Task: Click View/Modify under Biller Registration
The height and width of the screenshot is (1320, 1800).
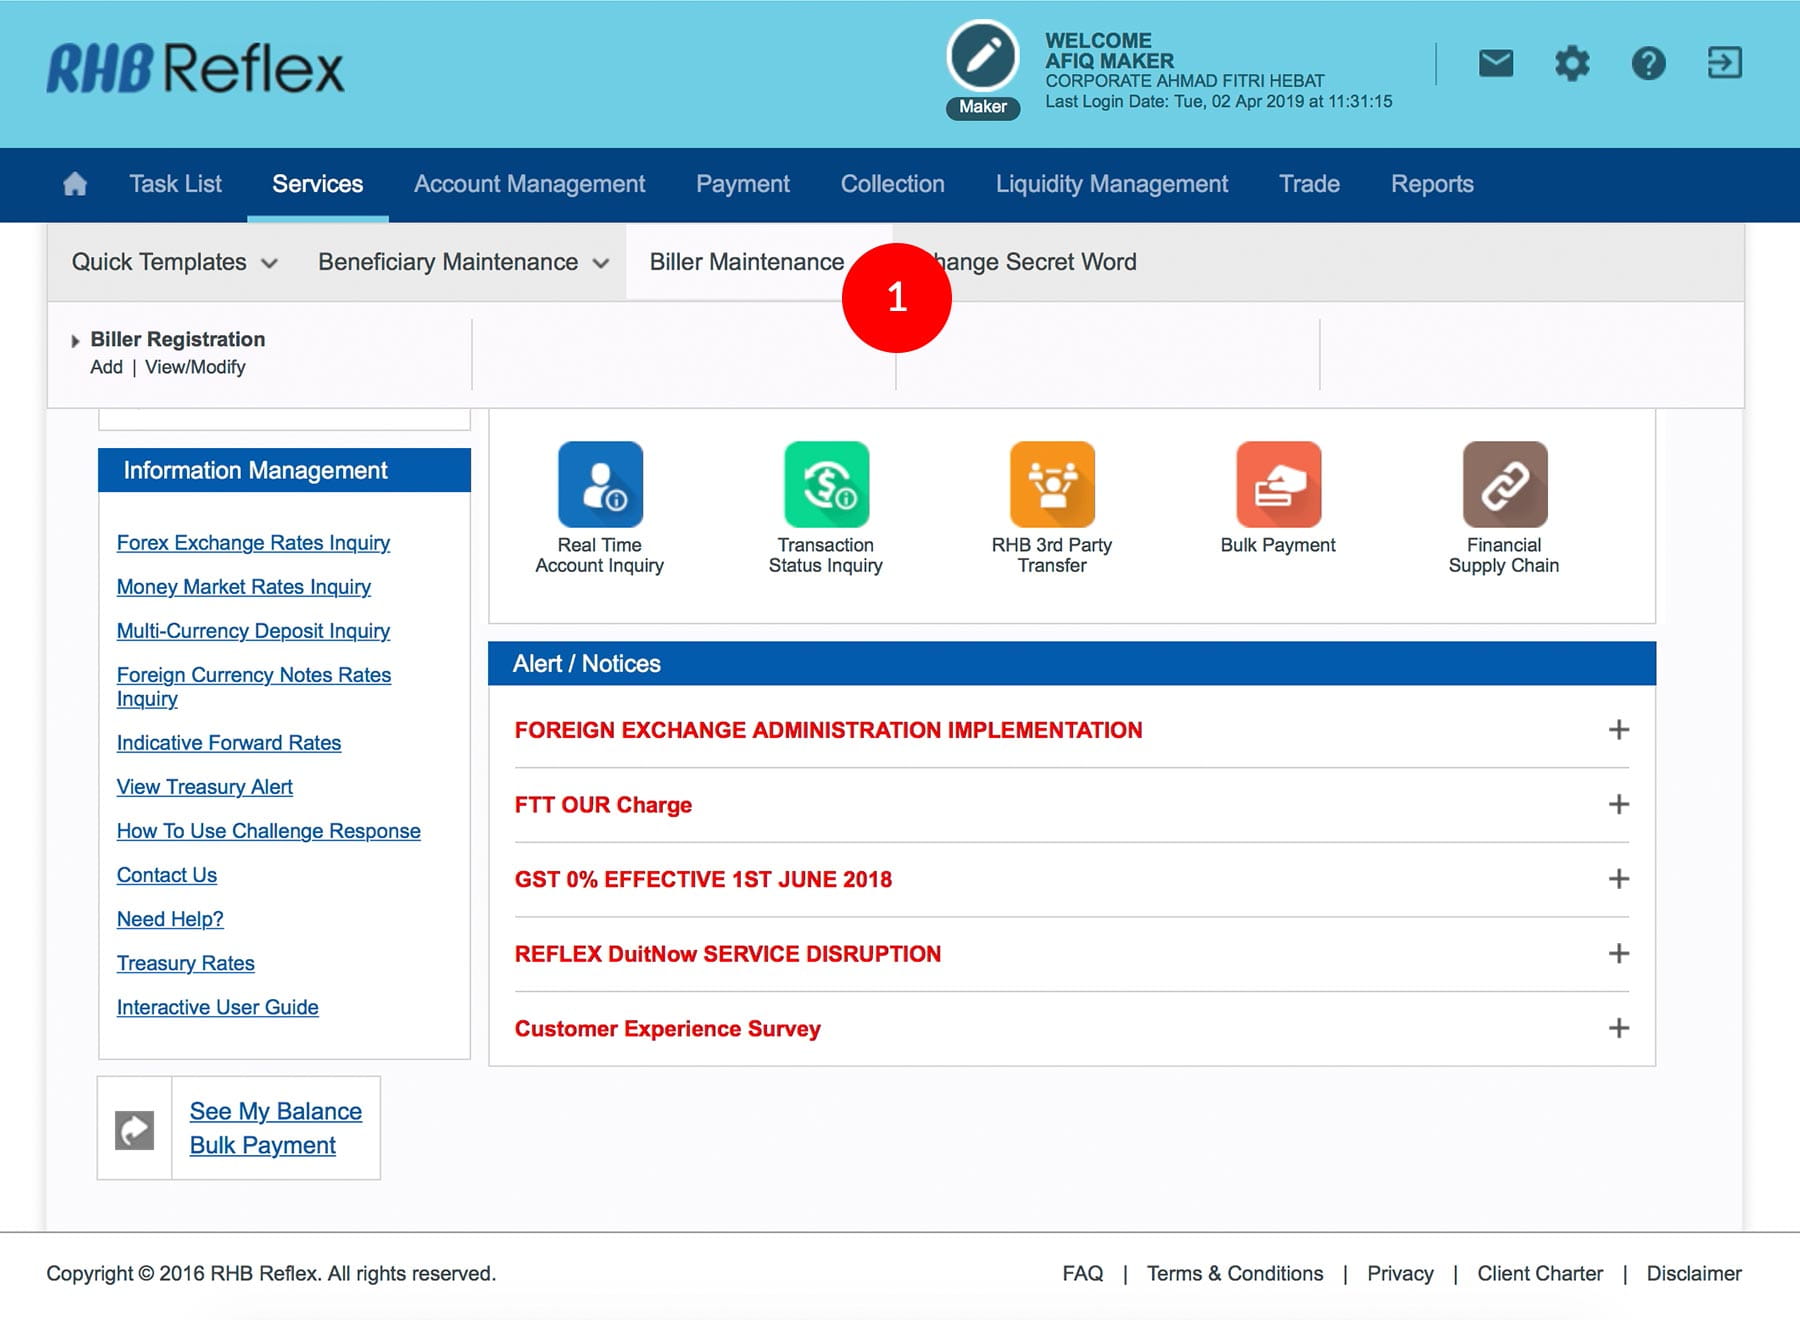Action: click(x=195, y=367)
